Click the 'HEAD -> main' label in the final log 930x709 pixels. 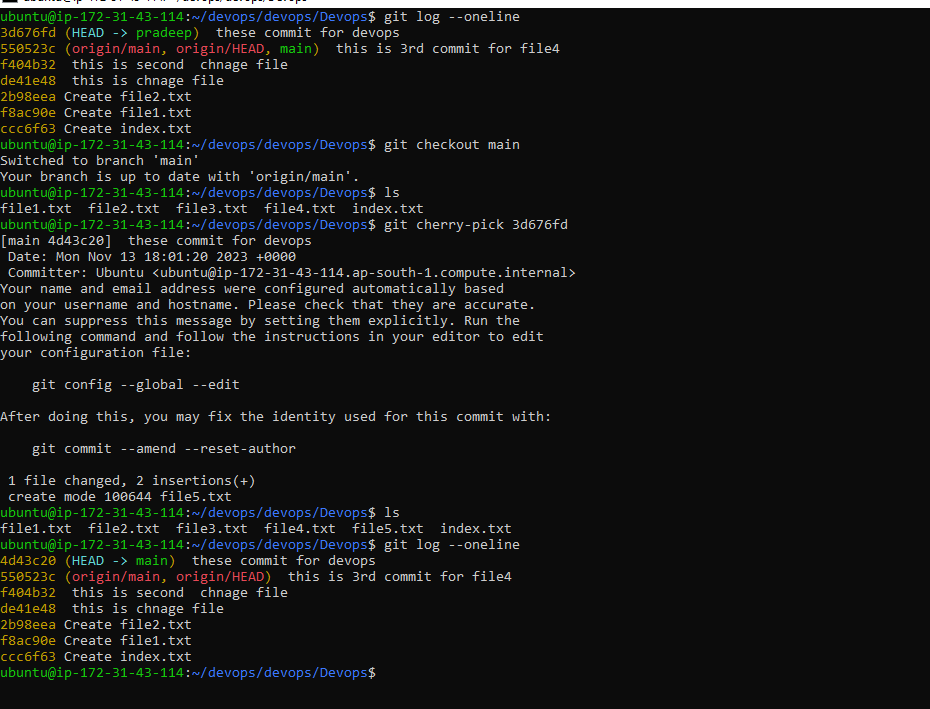point(120,561)
